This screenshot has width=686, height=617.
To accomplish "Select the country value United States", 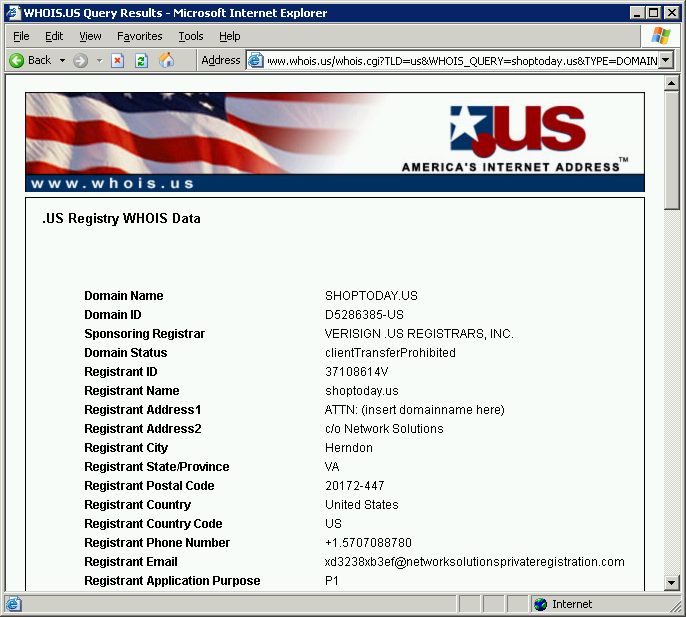I will click(x=361, y=505).
